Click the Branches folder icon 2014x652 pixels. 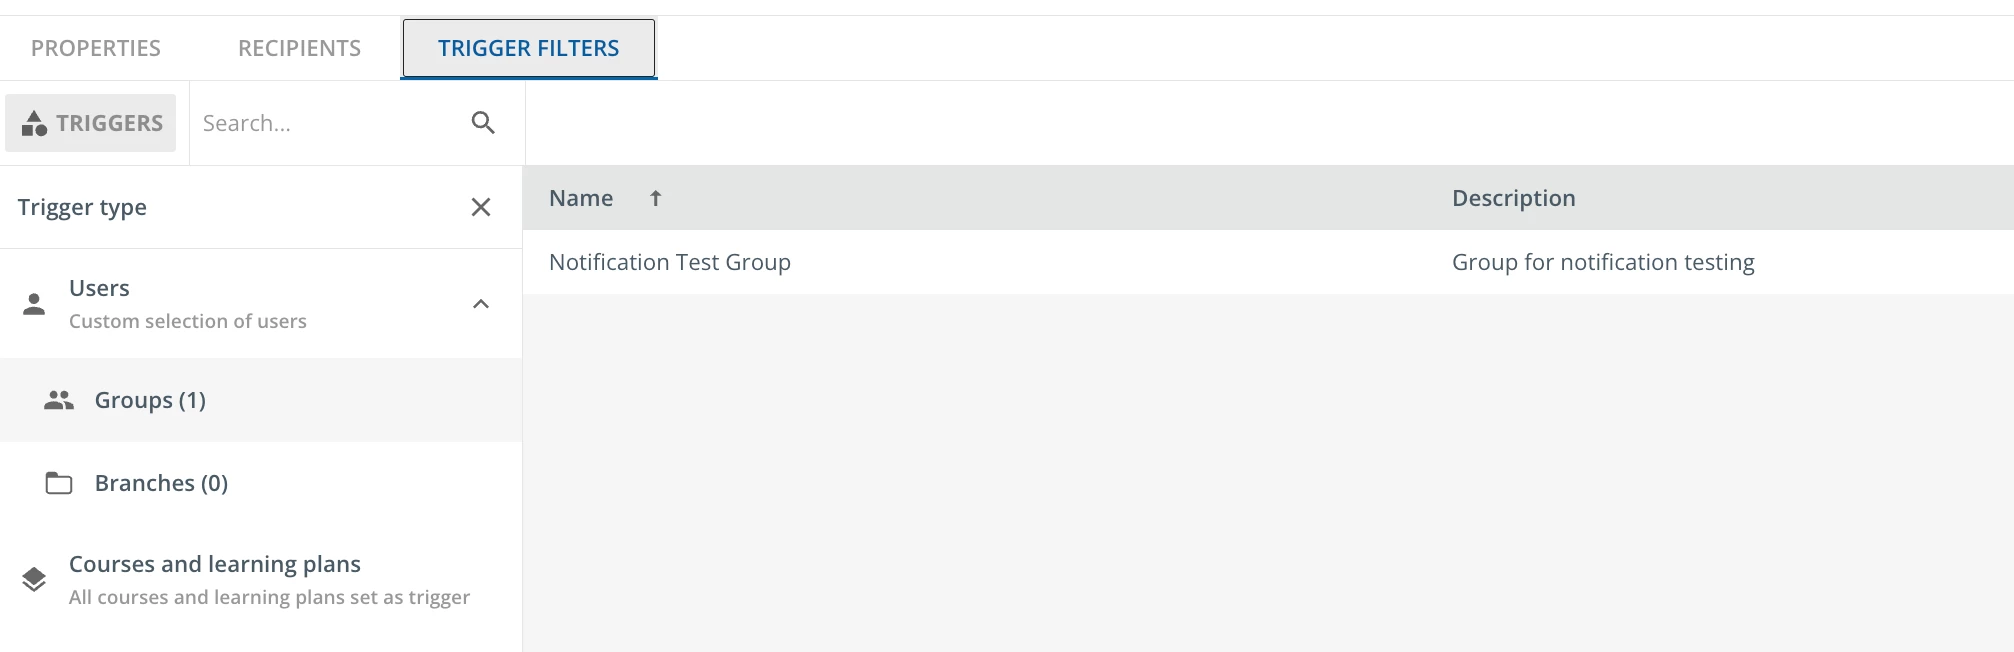click(x=59, y=484)
